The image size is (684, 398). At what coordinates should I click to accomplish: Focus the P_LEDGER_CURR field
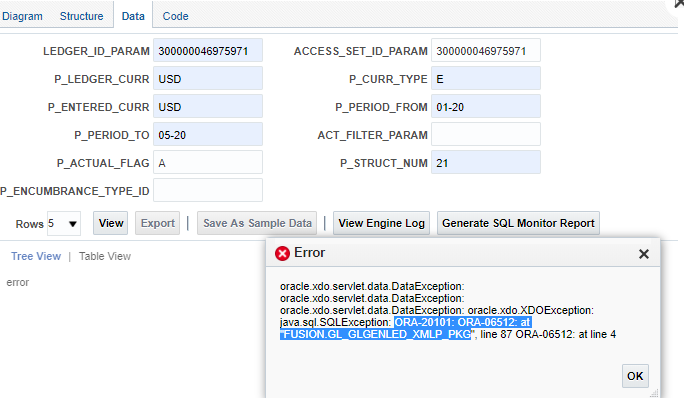208,79
